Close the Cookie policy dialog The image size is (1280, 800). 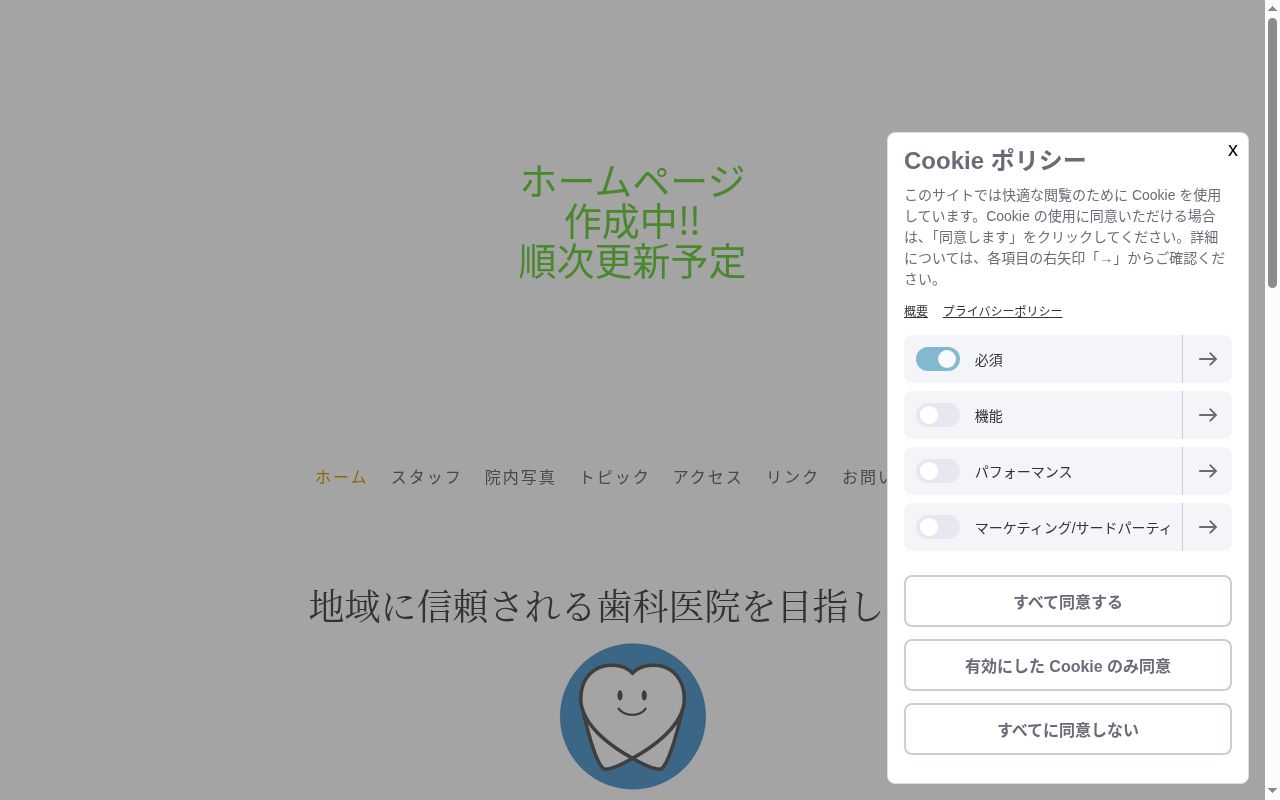1232,150
